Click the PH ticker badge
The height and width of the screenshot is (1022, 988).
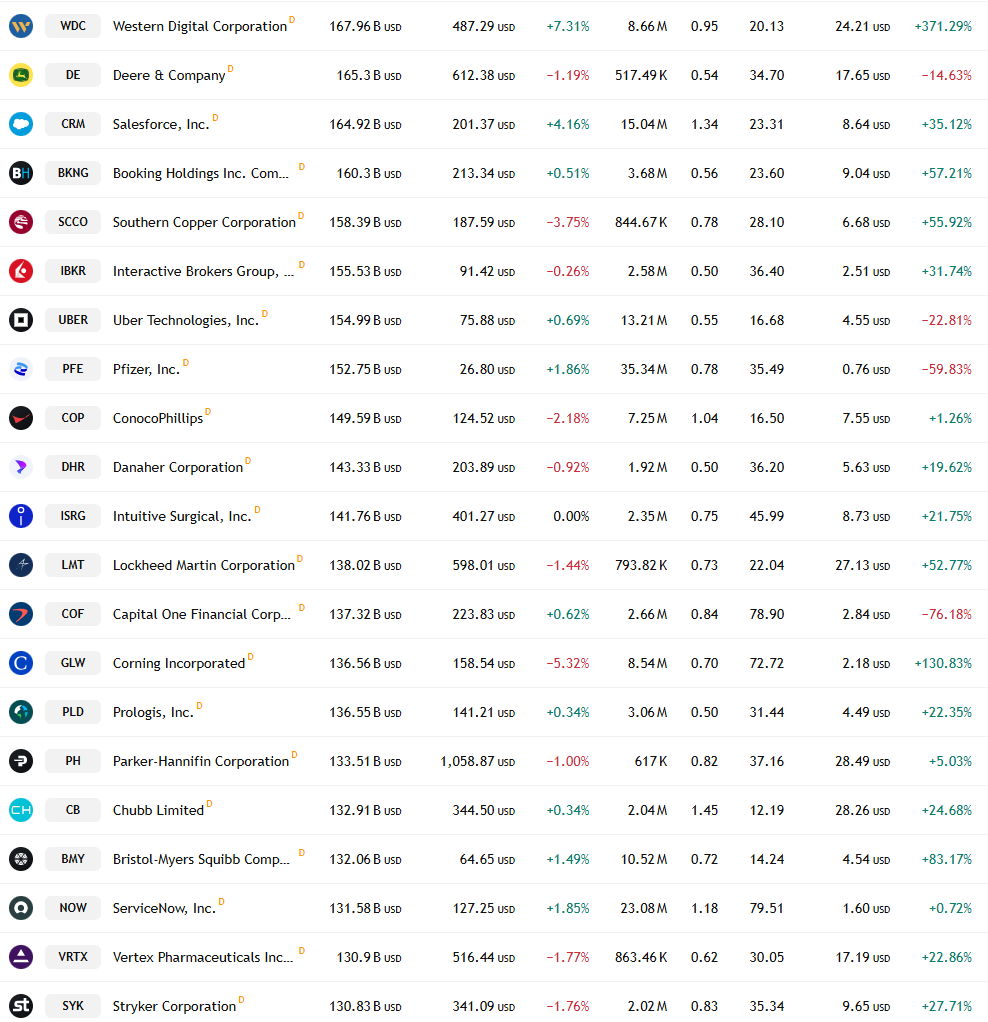pyautogui.click(x=73, y=761)
